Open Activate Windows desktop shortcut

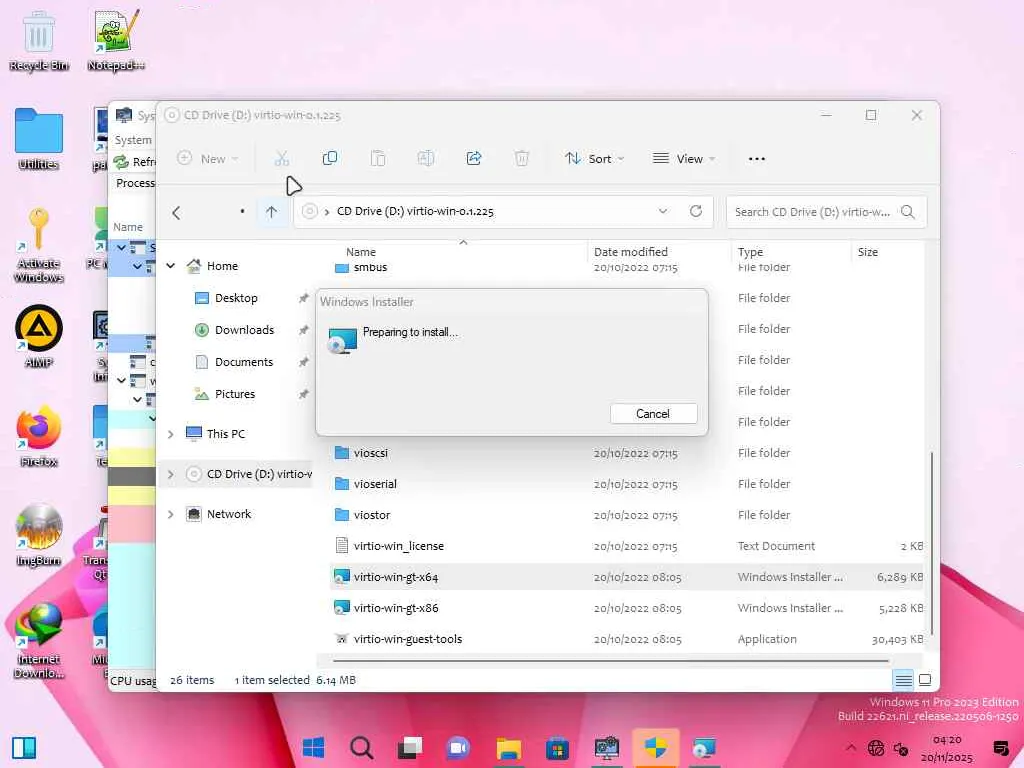point(39,245)
